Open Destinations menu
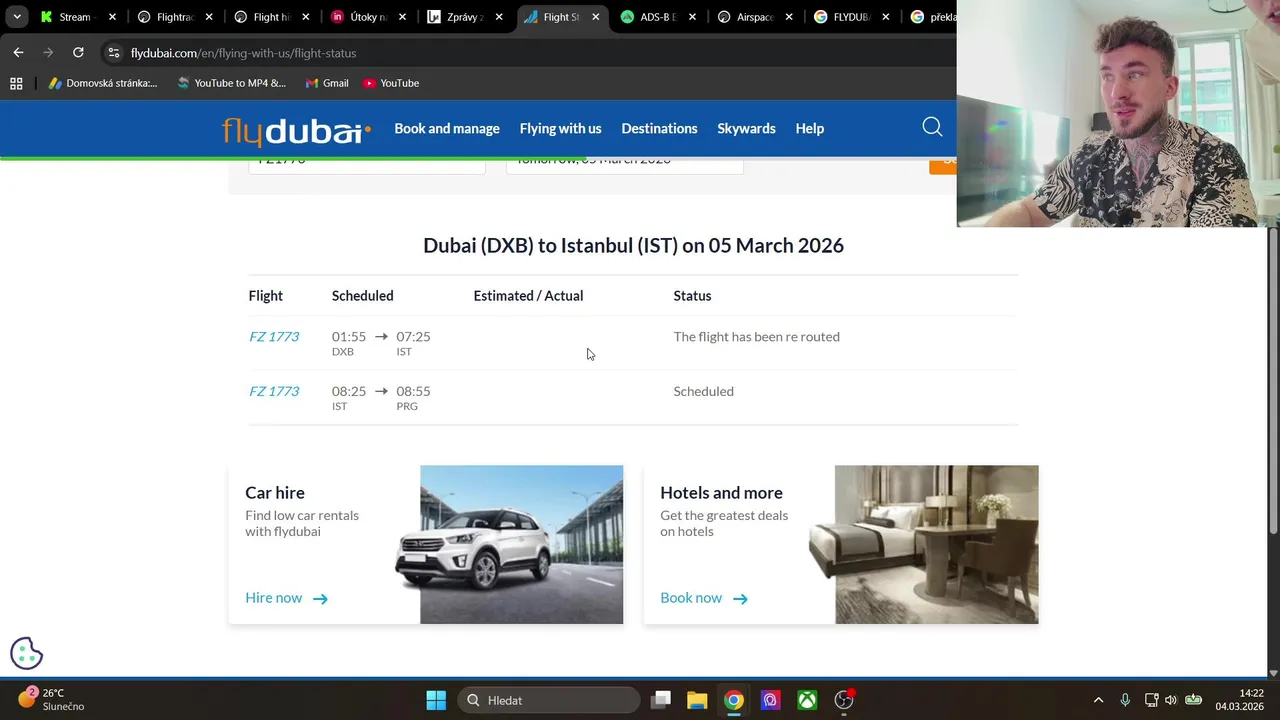Image resolution: width=1280 pixels, height=720 pixels. coord(659,128)
